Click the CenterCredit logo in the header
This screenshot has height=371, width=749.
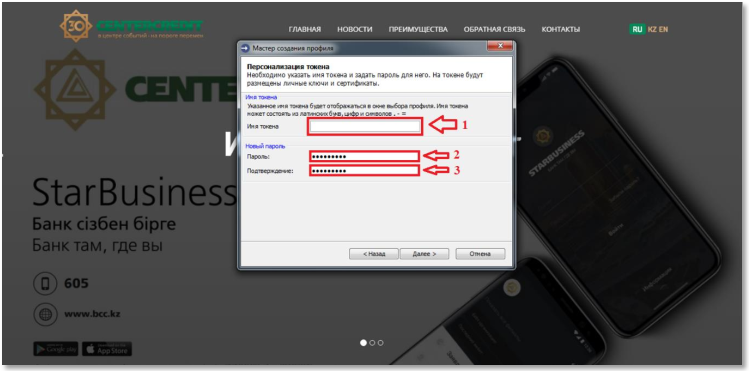(x=132, y=26)
